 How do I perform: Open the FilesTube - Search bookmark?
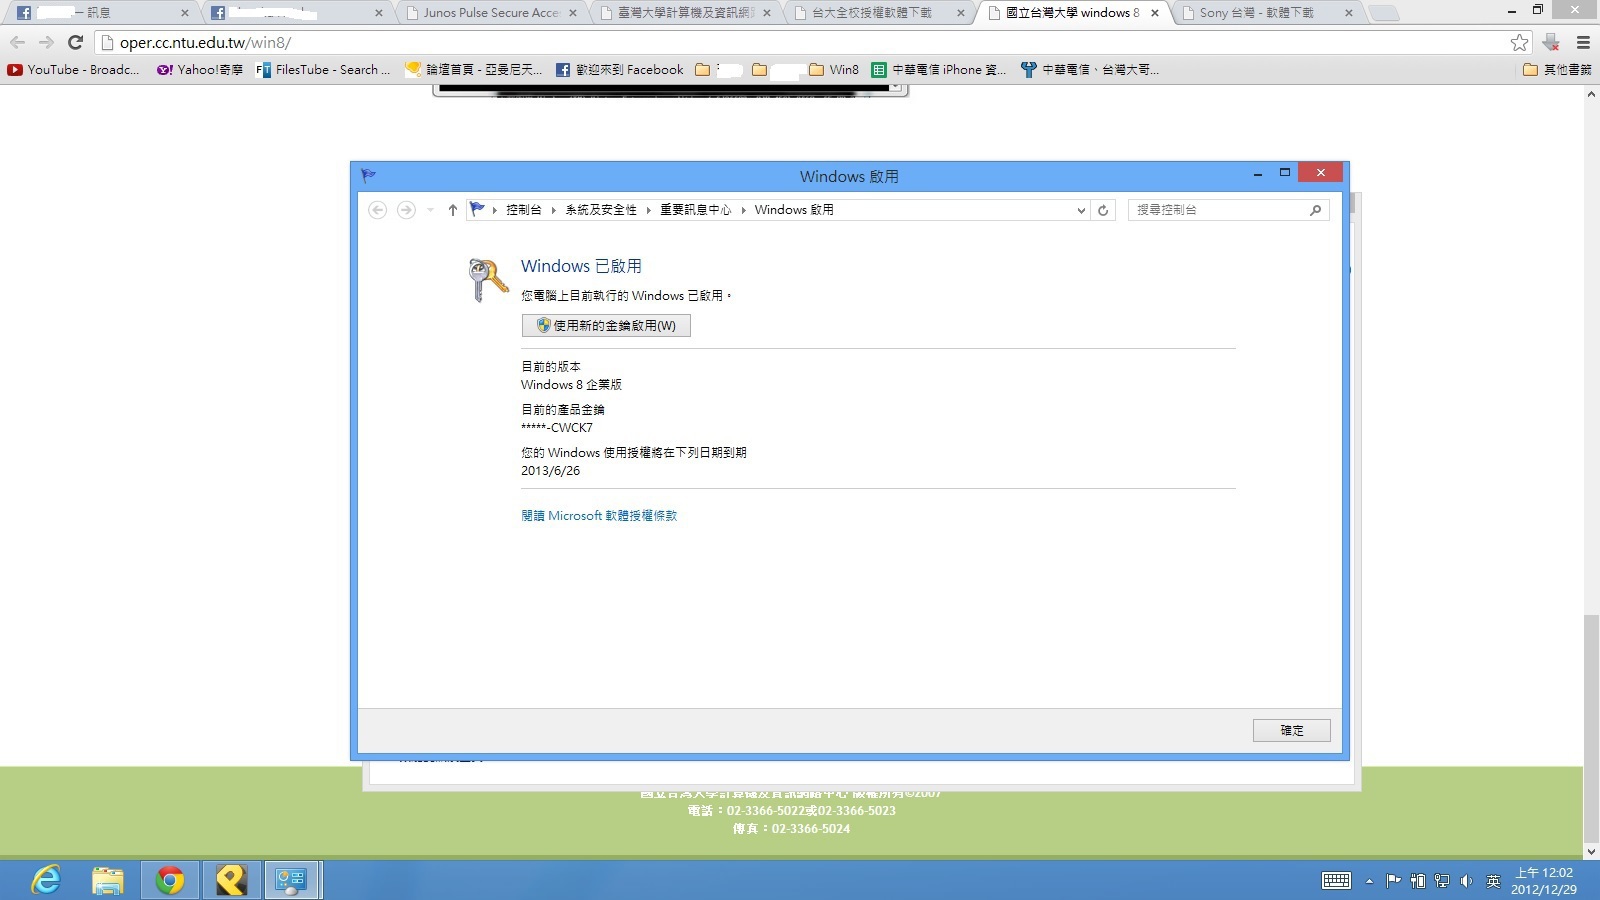click(323, 70)
